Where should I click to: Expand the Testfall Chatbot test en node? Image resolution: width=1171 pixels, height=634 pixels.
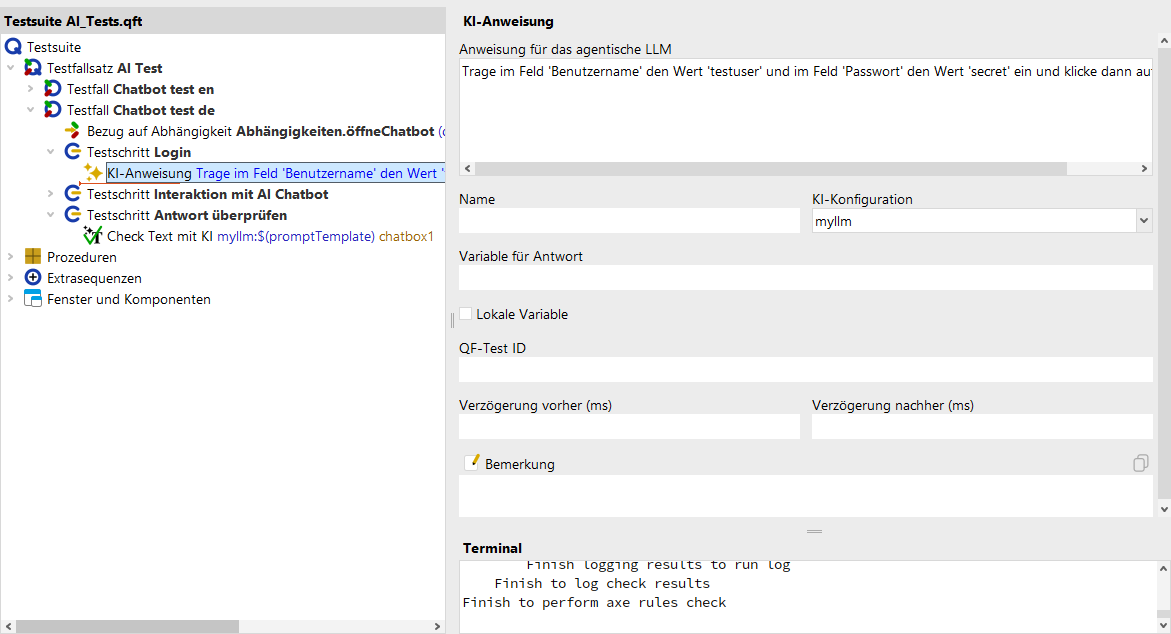[x=30, y=89]
